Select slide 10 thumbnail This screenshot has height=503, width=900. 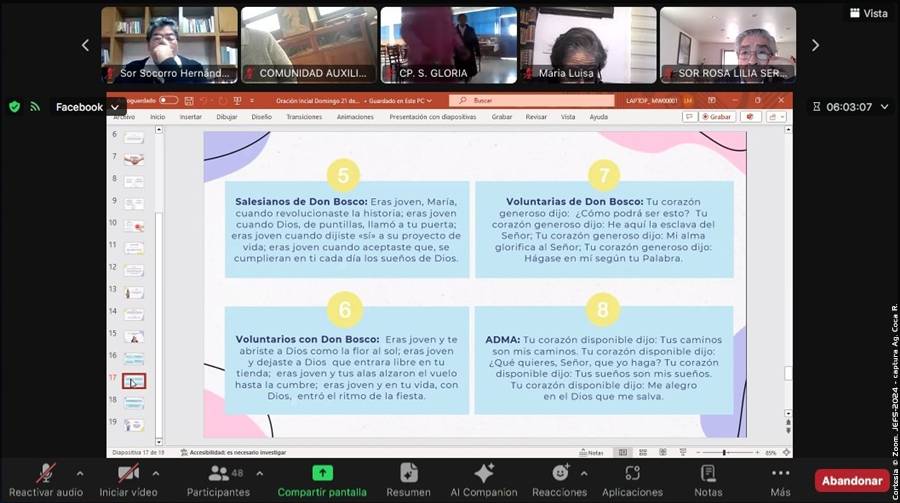point(134,226)
